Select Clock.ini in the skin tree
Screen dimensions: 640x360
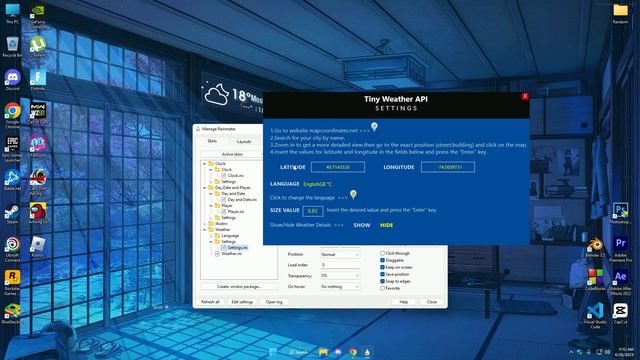point(236,176)
